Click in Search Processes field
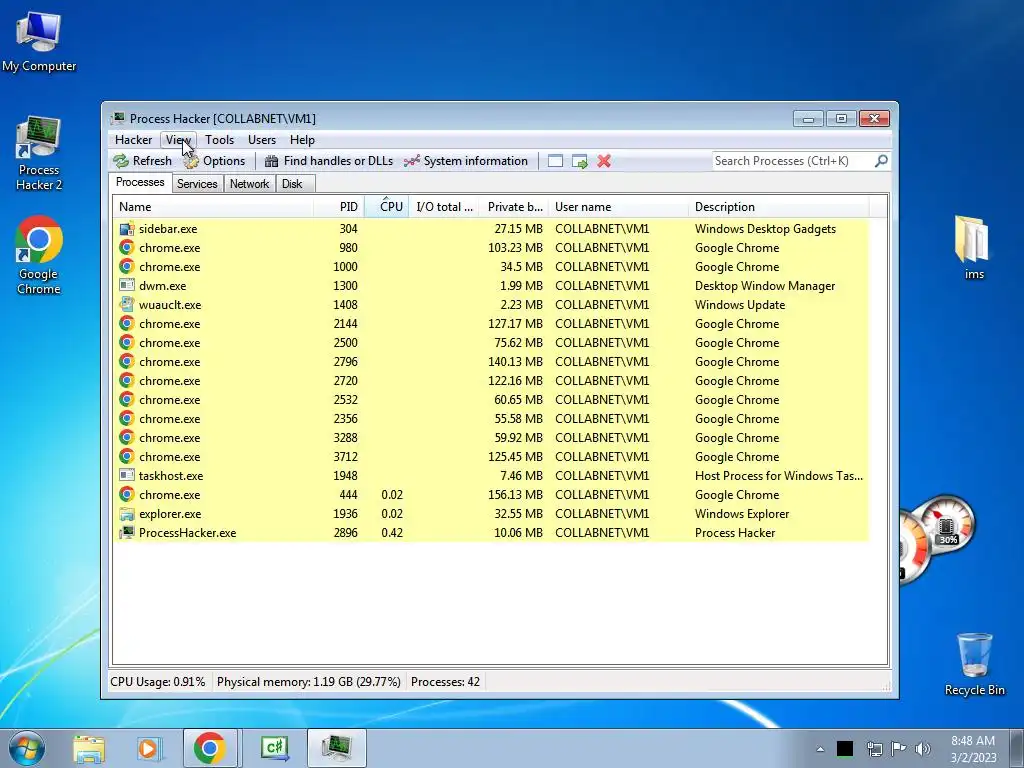Viewport: 1024px width, 768px height. pyautogui.click(x=793, y=161)
